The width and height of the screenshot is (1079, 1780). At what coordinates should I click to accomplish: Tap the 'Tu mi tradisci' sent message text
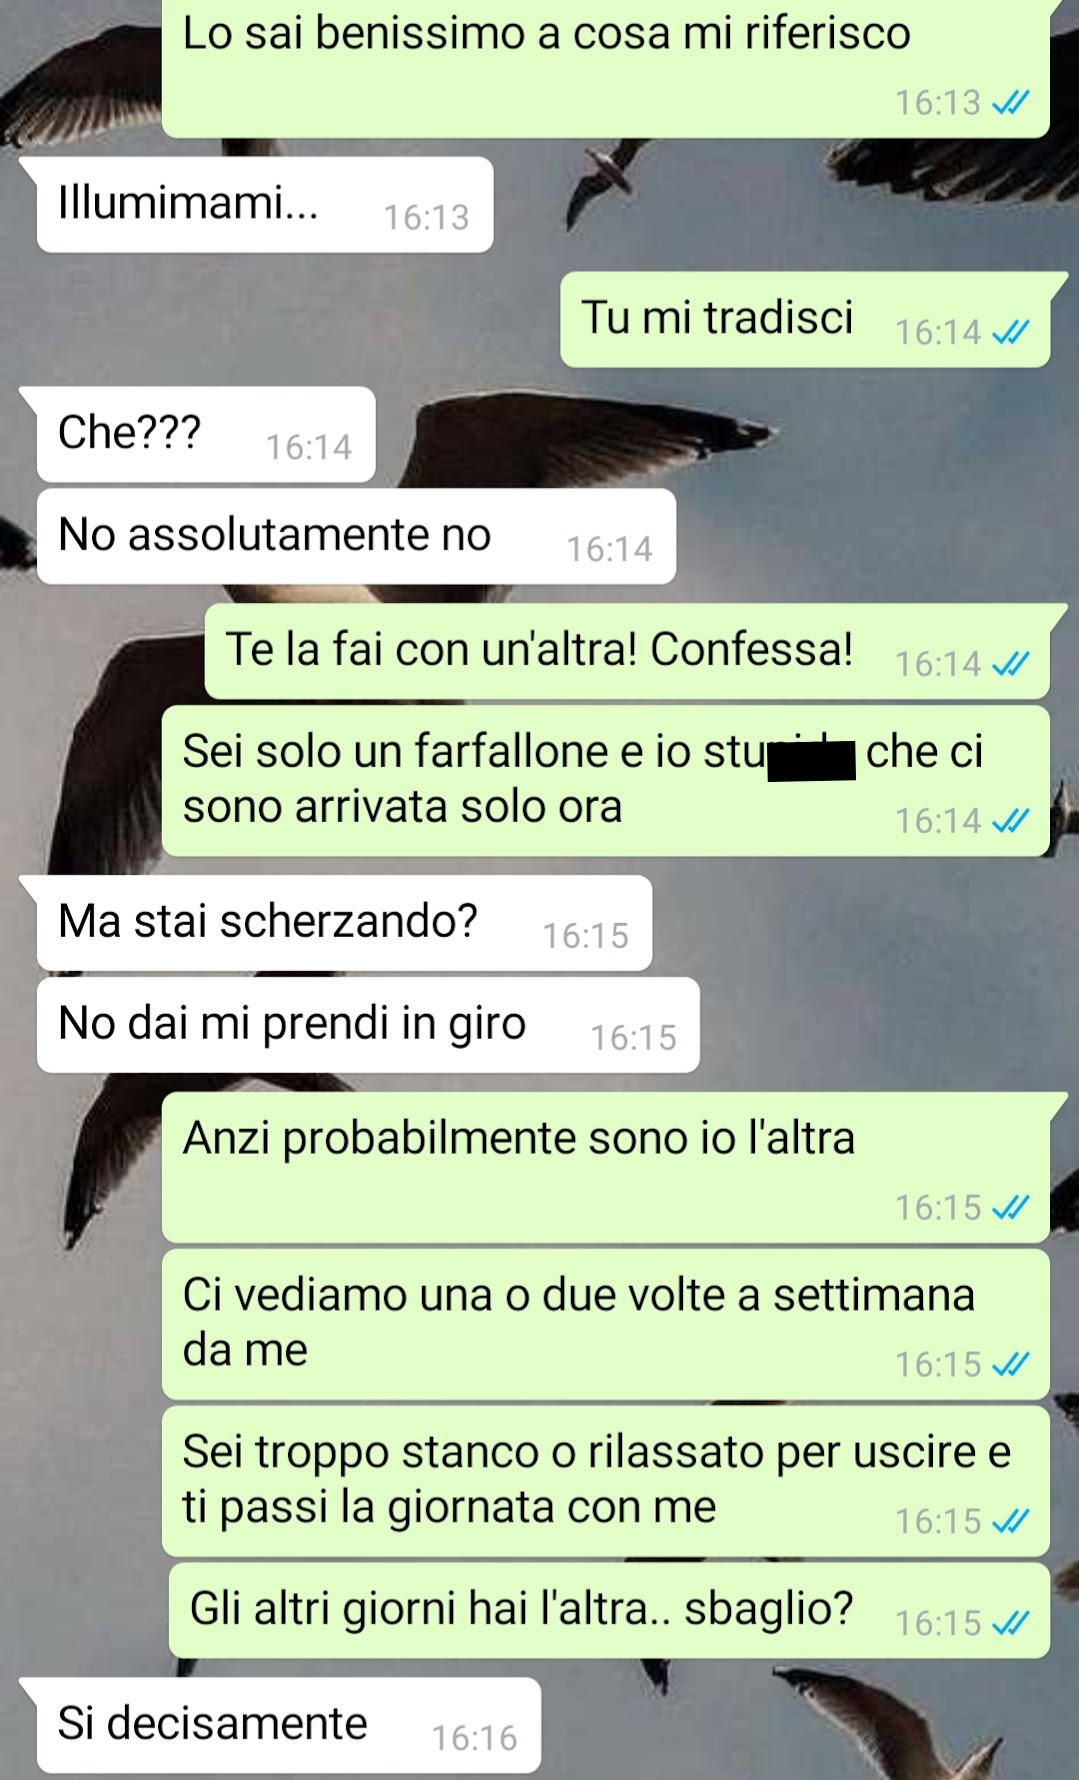[x=717, y=318]
